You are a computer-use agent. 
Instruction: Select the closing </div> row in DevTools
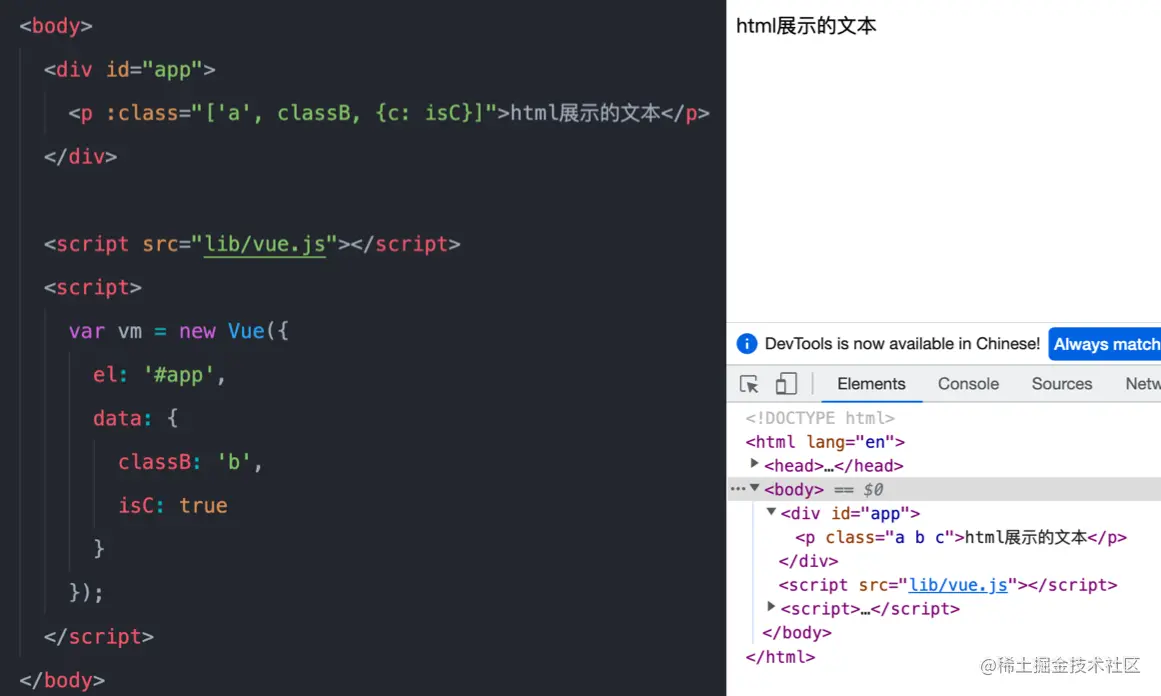[x=809, y=561]
